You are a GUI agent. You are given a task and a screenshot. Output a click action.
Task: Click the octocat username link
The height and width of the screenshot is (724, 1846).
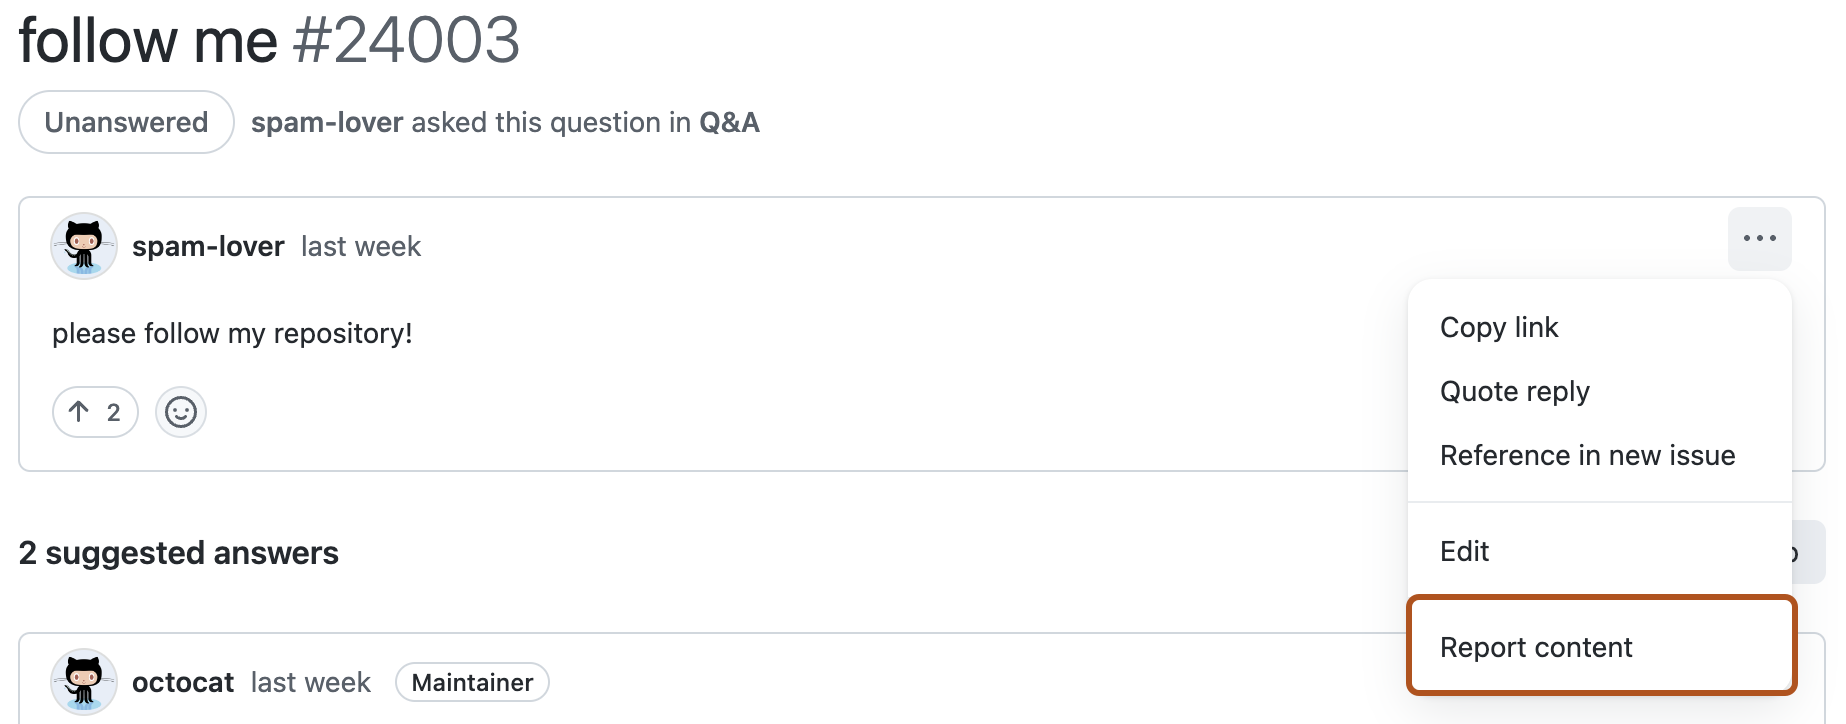[x=183, y=683]
